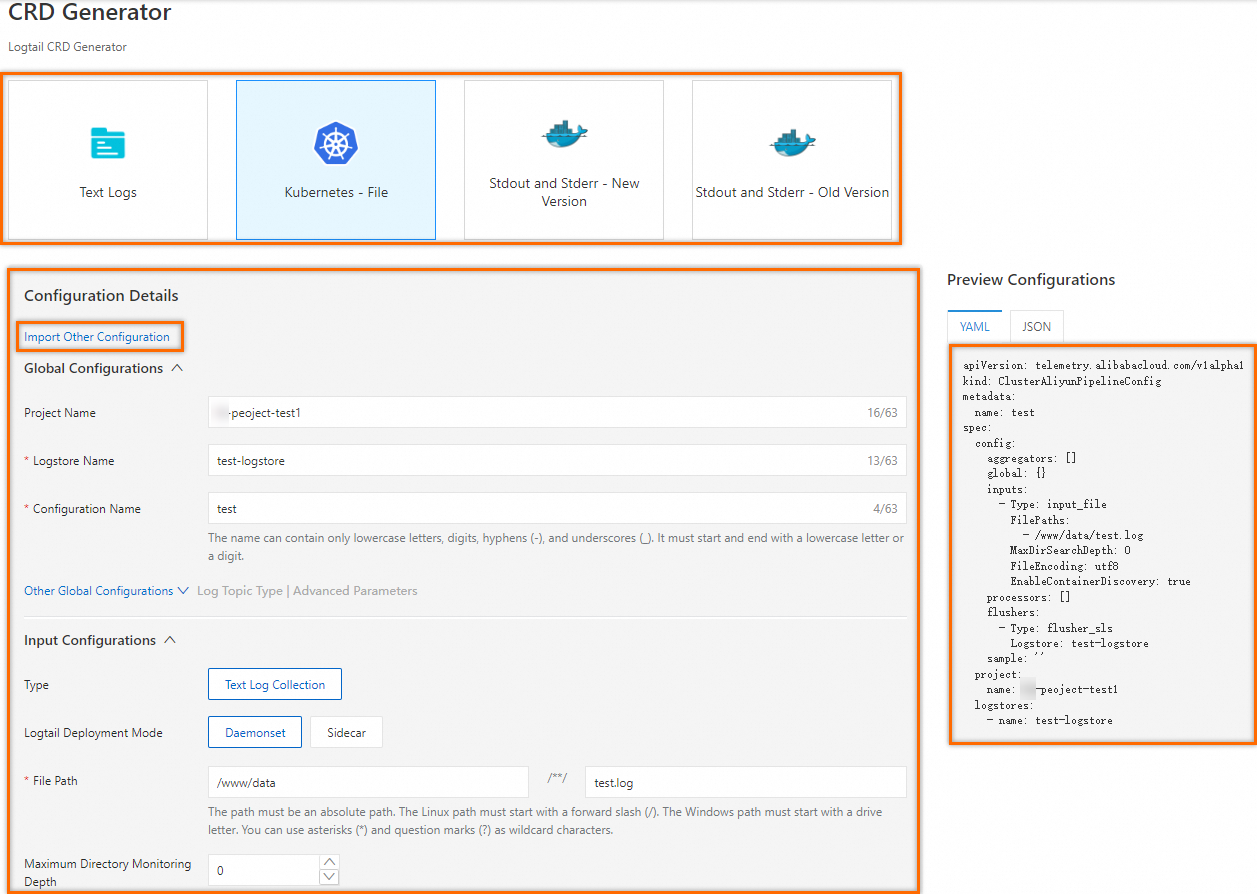This screenshot has height=894, width=1257.
Task: Select the Text Logs card
Action: 108,160
